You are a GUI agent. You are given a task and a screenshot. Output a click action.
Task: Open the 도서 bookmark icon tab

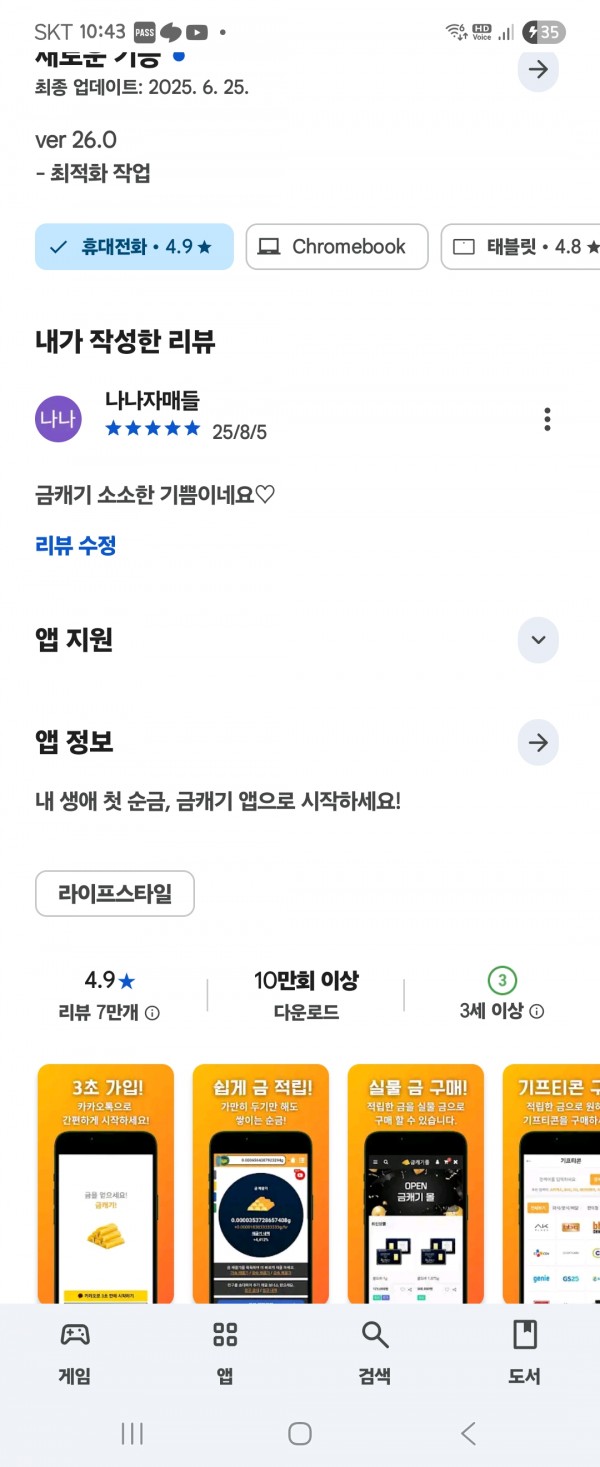(525, 1334)
